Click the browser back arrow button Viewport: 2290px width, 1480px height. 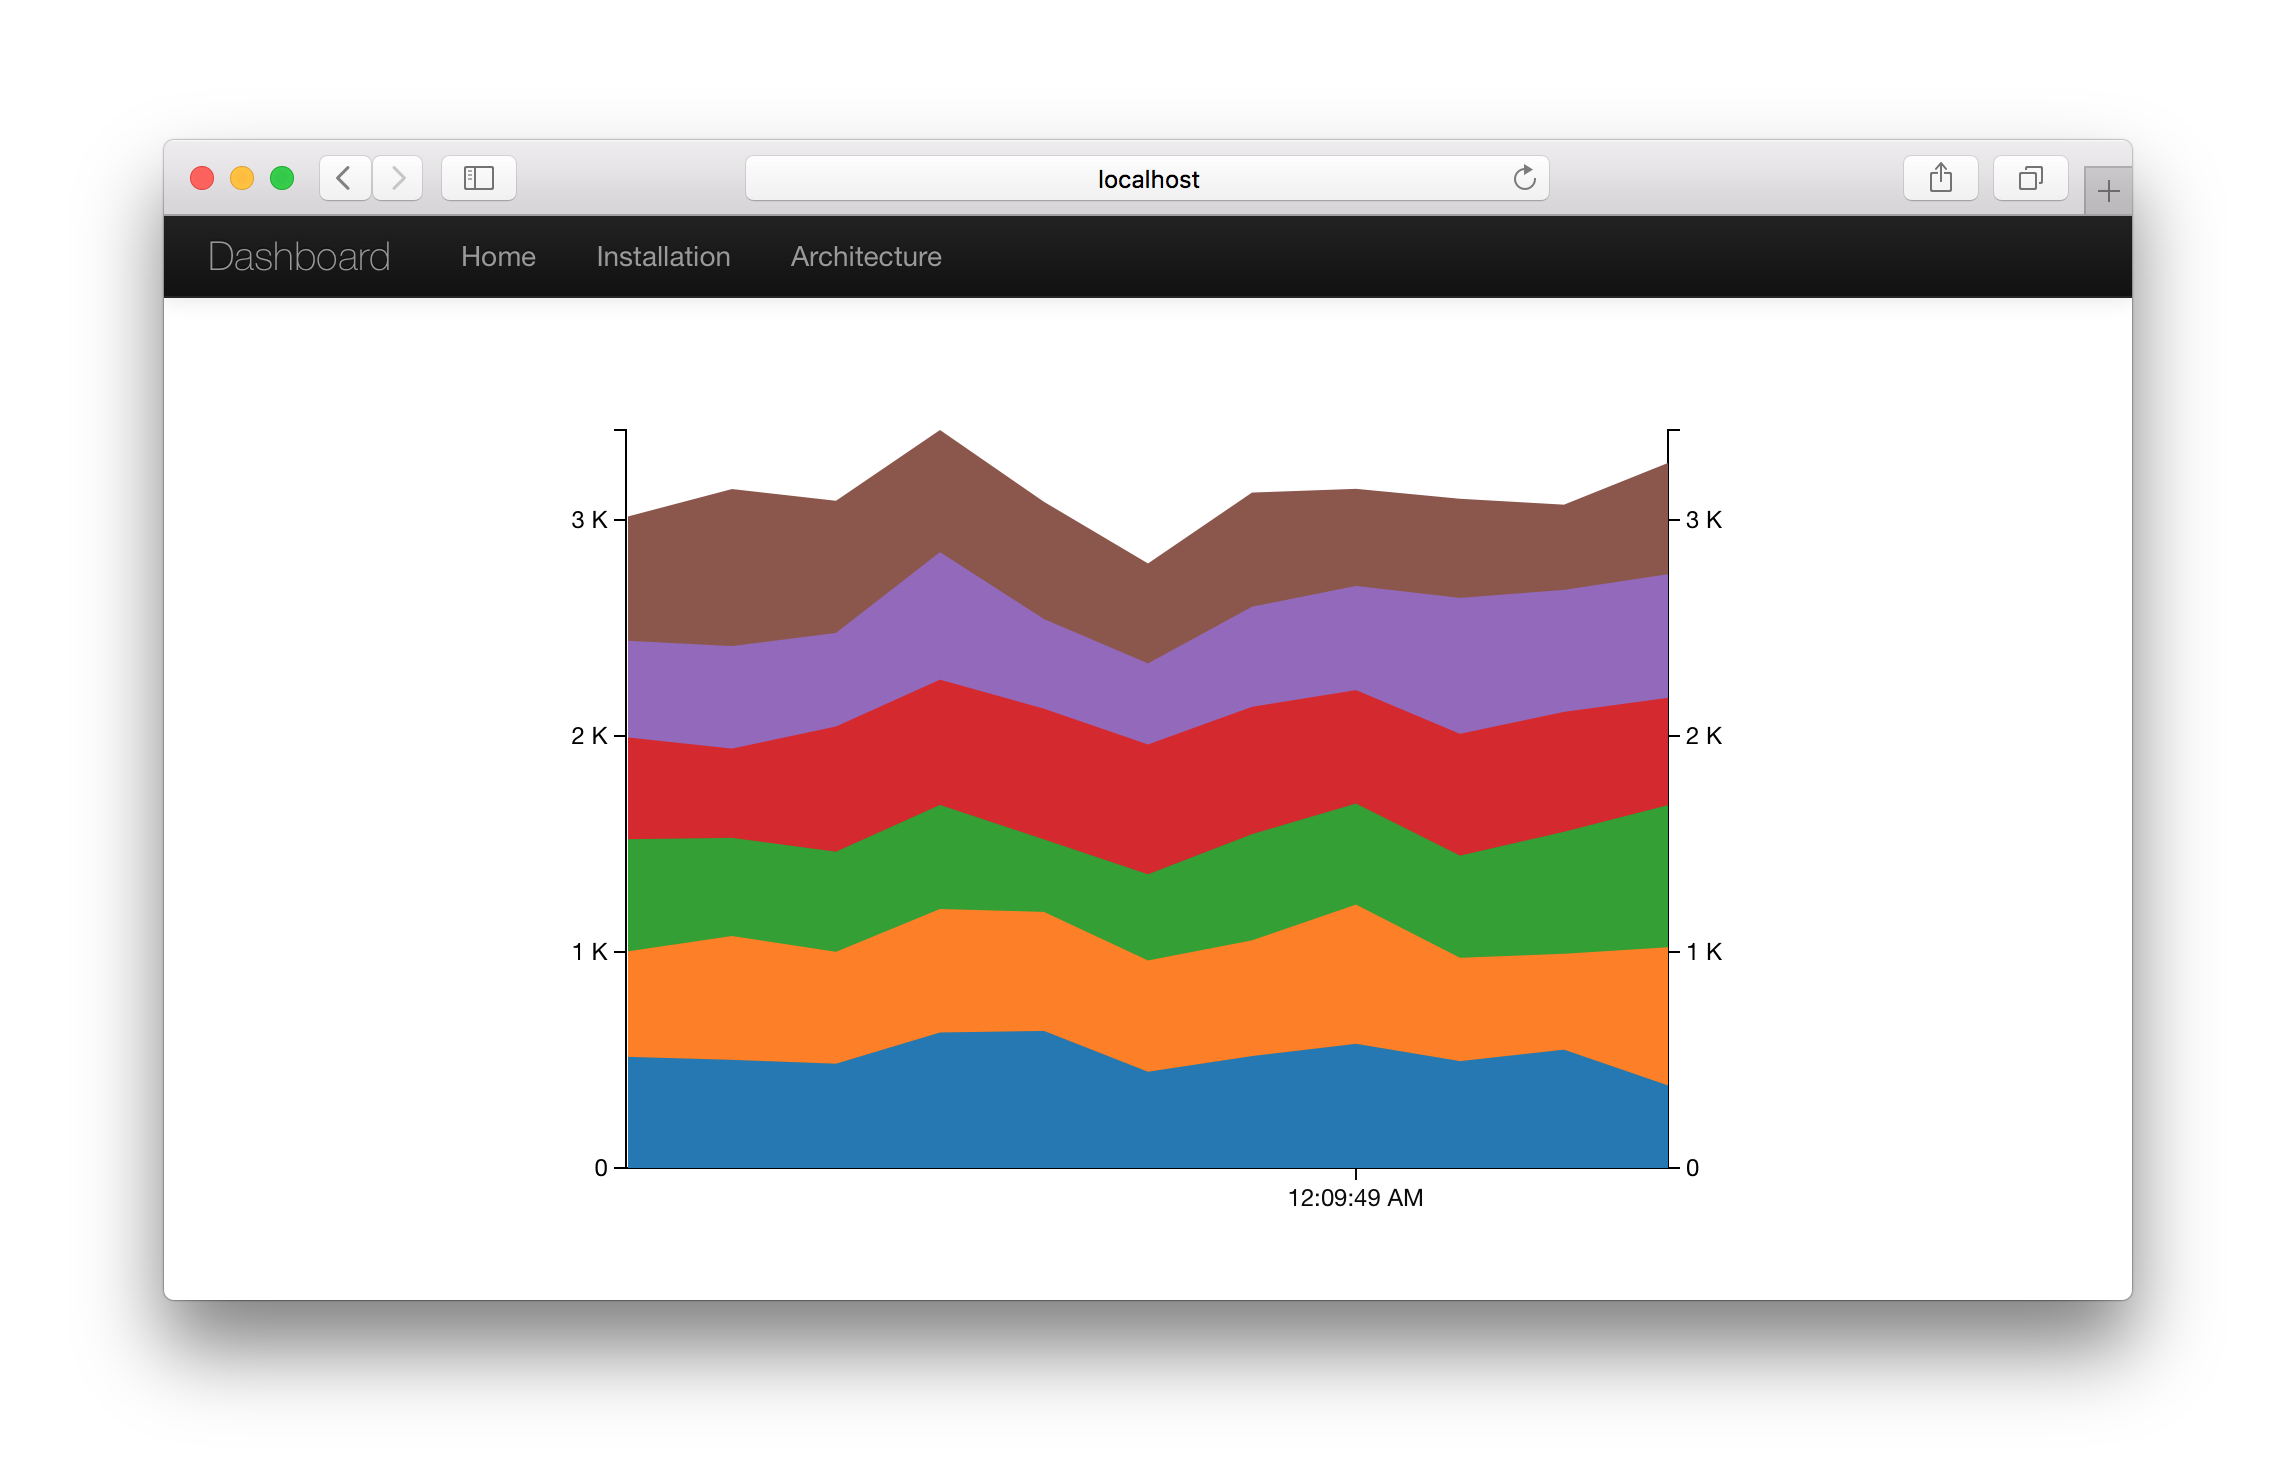coord(345,178)
